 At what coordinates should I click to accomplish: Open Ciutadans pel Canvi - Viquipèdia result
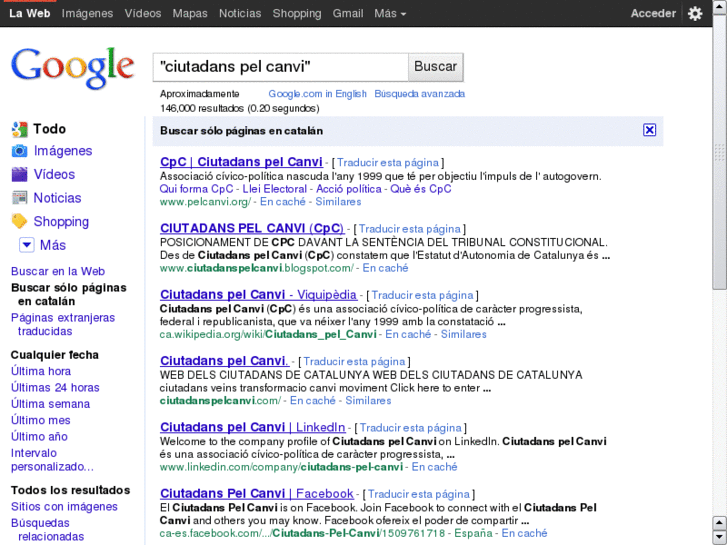tap(258, 295)
